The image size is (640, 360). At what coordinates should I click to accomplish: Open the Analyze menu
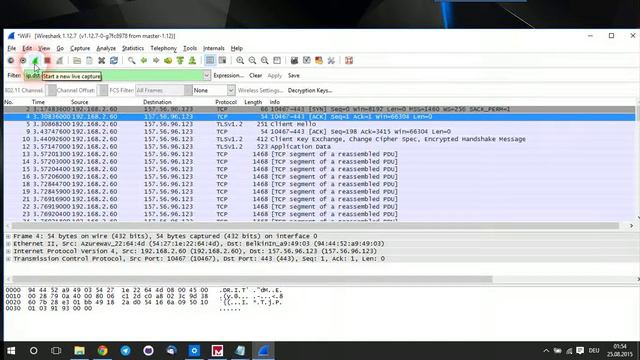[x=106, y=48]
